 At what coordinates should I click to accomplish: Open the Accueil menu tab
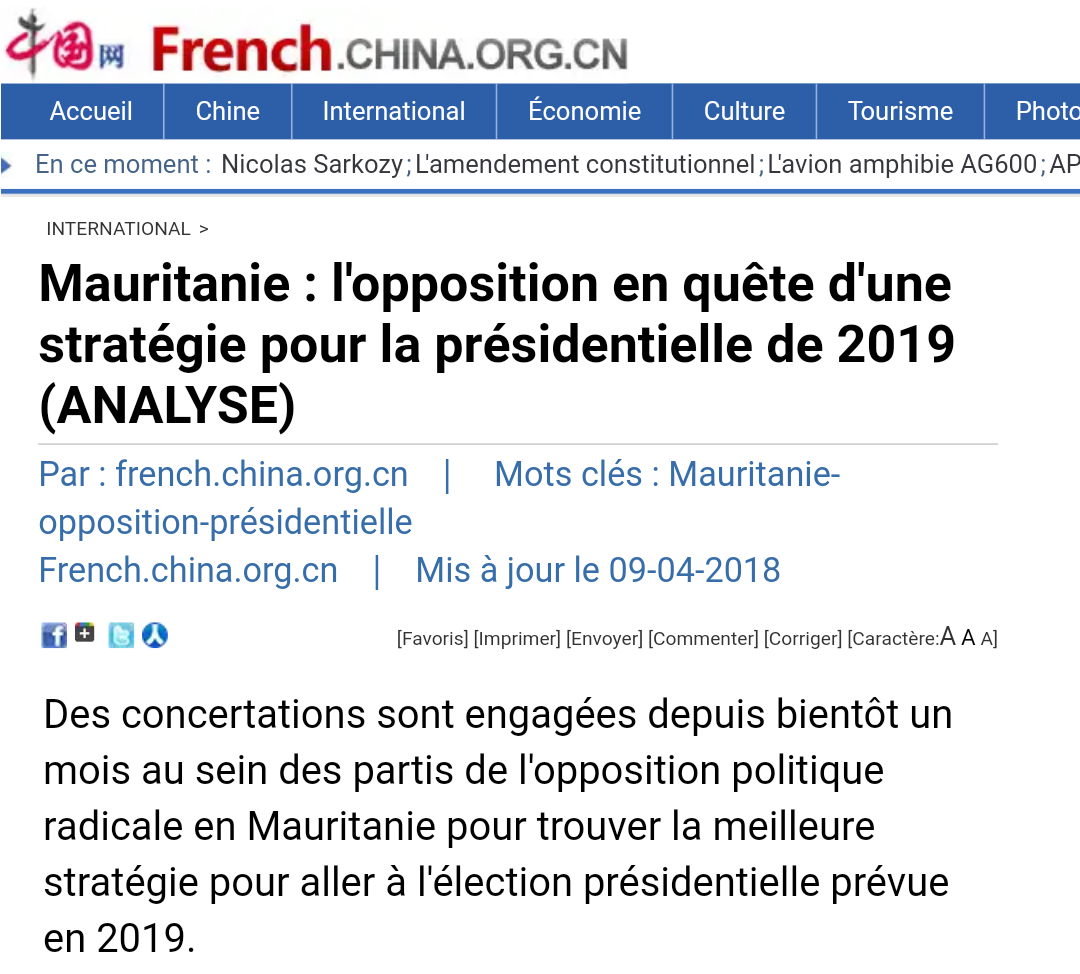coord(91,111)
